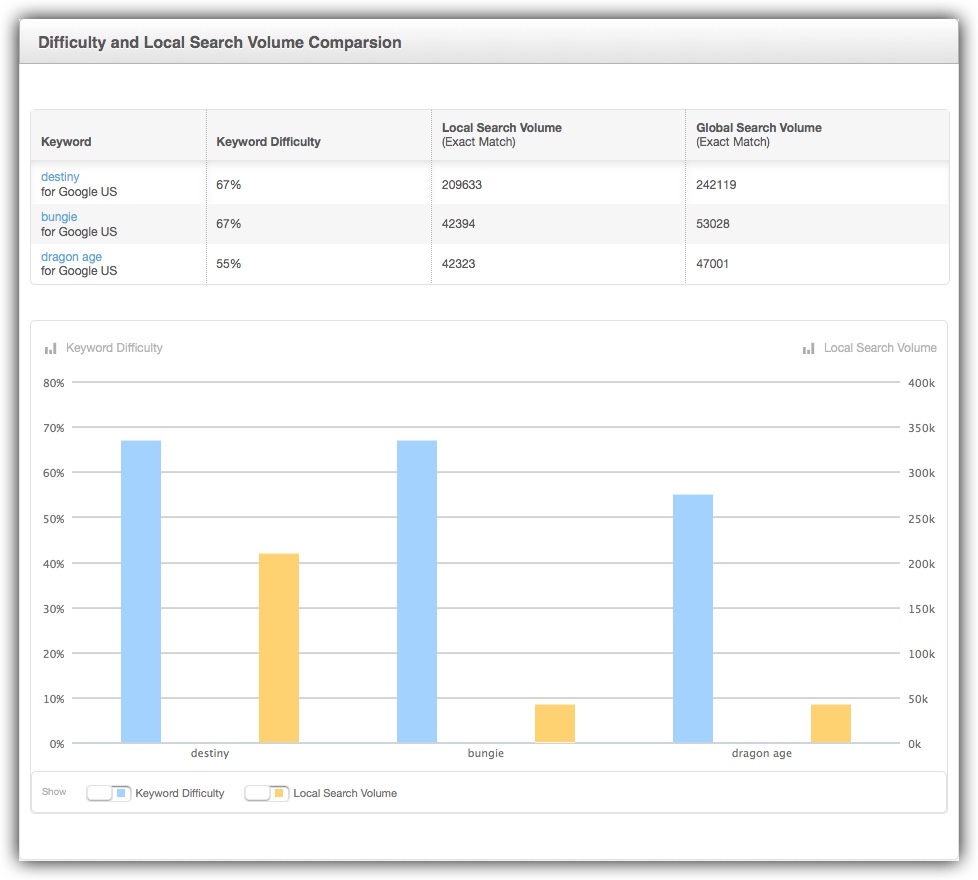This screenshot has width=978, height=880.
Task: Click the panel title 'Difficulty and Local Search Volume Comparsion'
Action: pyautogui.click(x=220, y=42)
